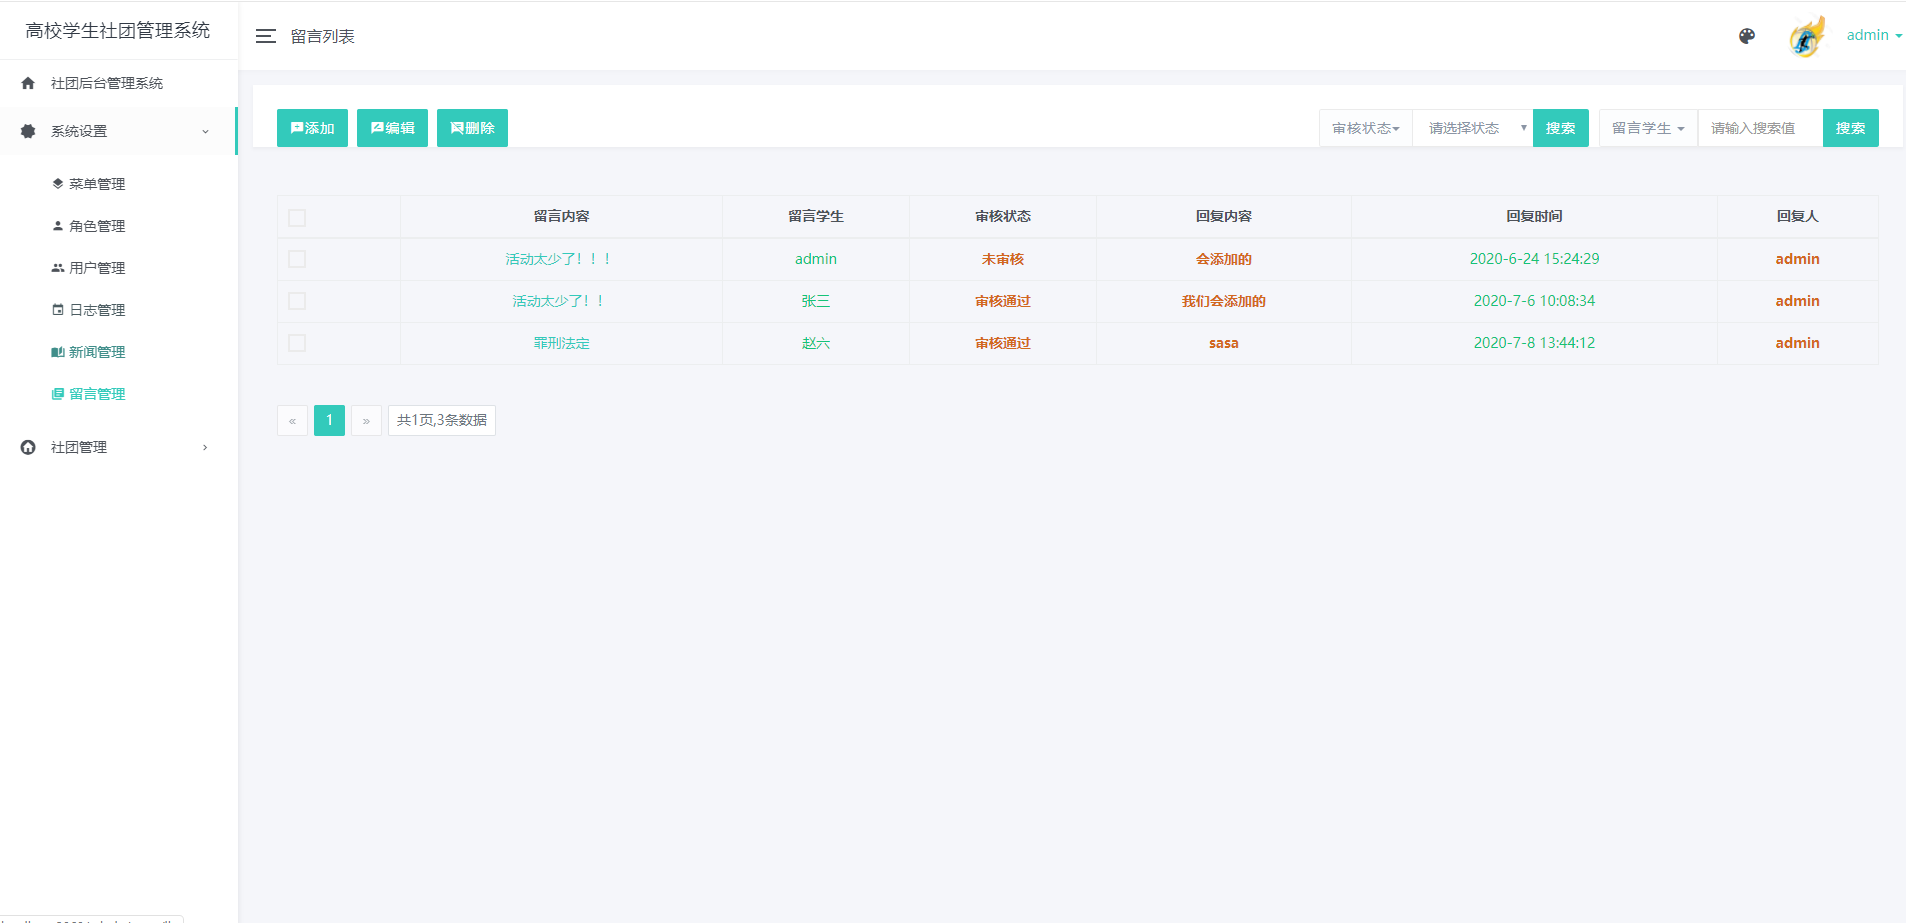This screenshot has height=923, width=1906.
Task: Open the admin user dropdown
Action: [x=1874, y=35]
